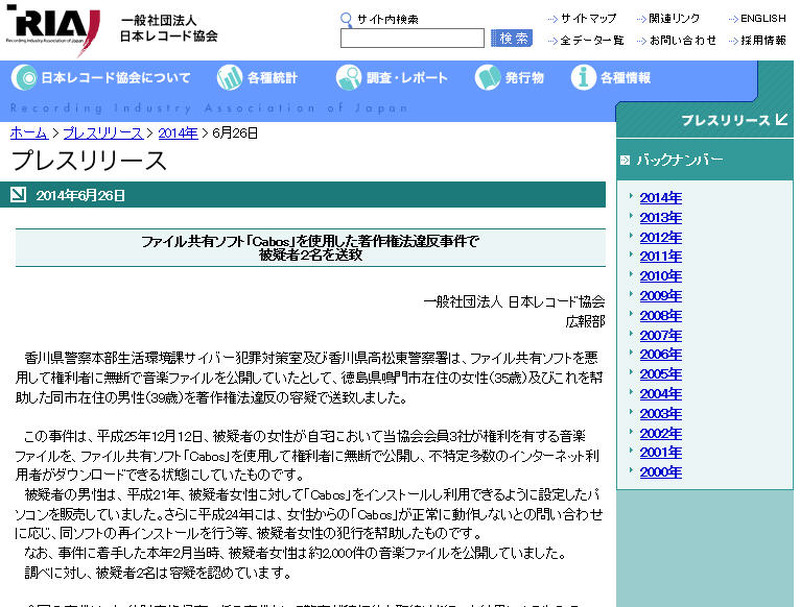The image size is (800, 607).
Task: Click the magnifier icon beside サイト内検索
Action: click(347, 19)
